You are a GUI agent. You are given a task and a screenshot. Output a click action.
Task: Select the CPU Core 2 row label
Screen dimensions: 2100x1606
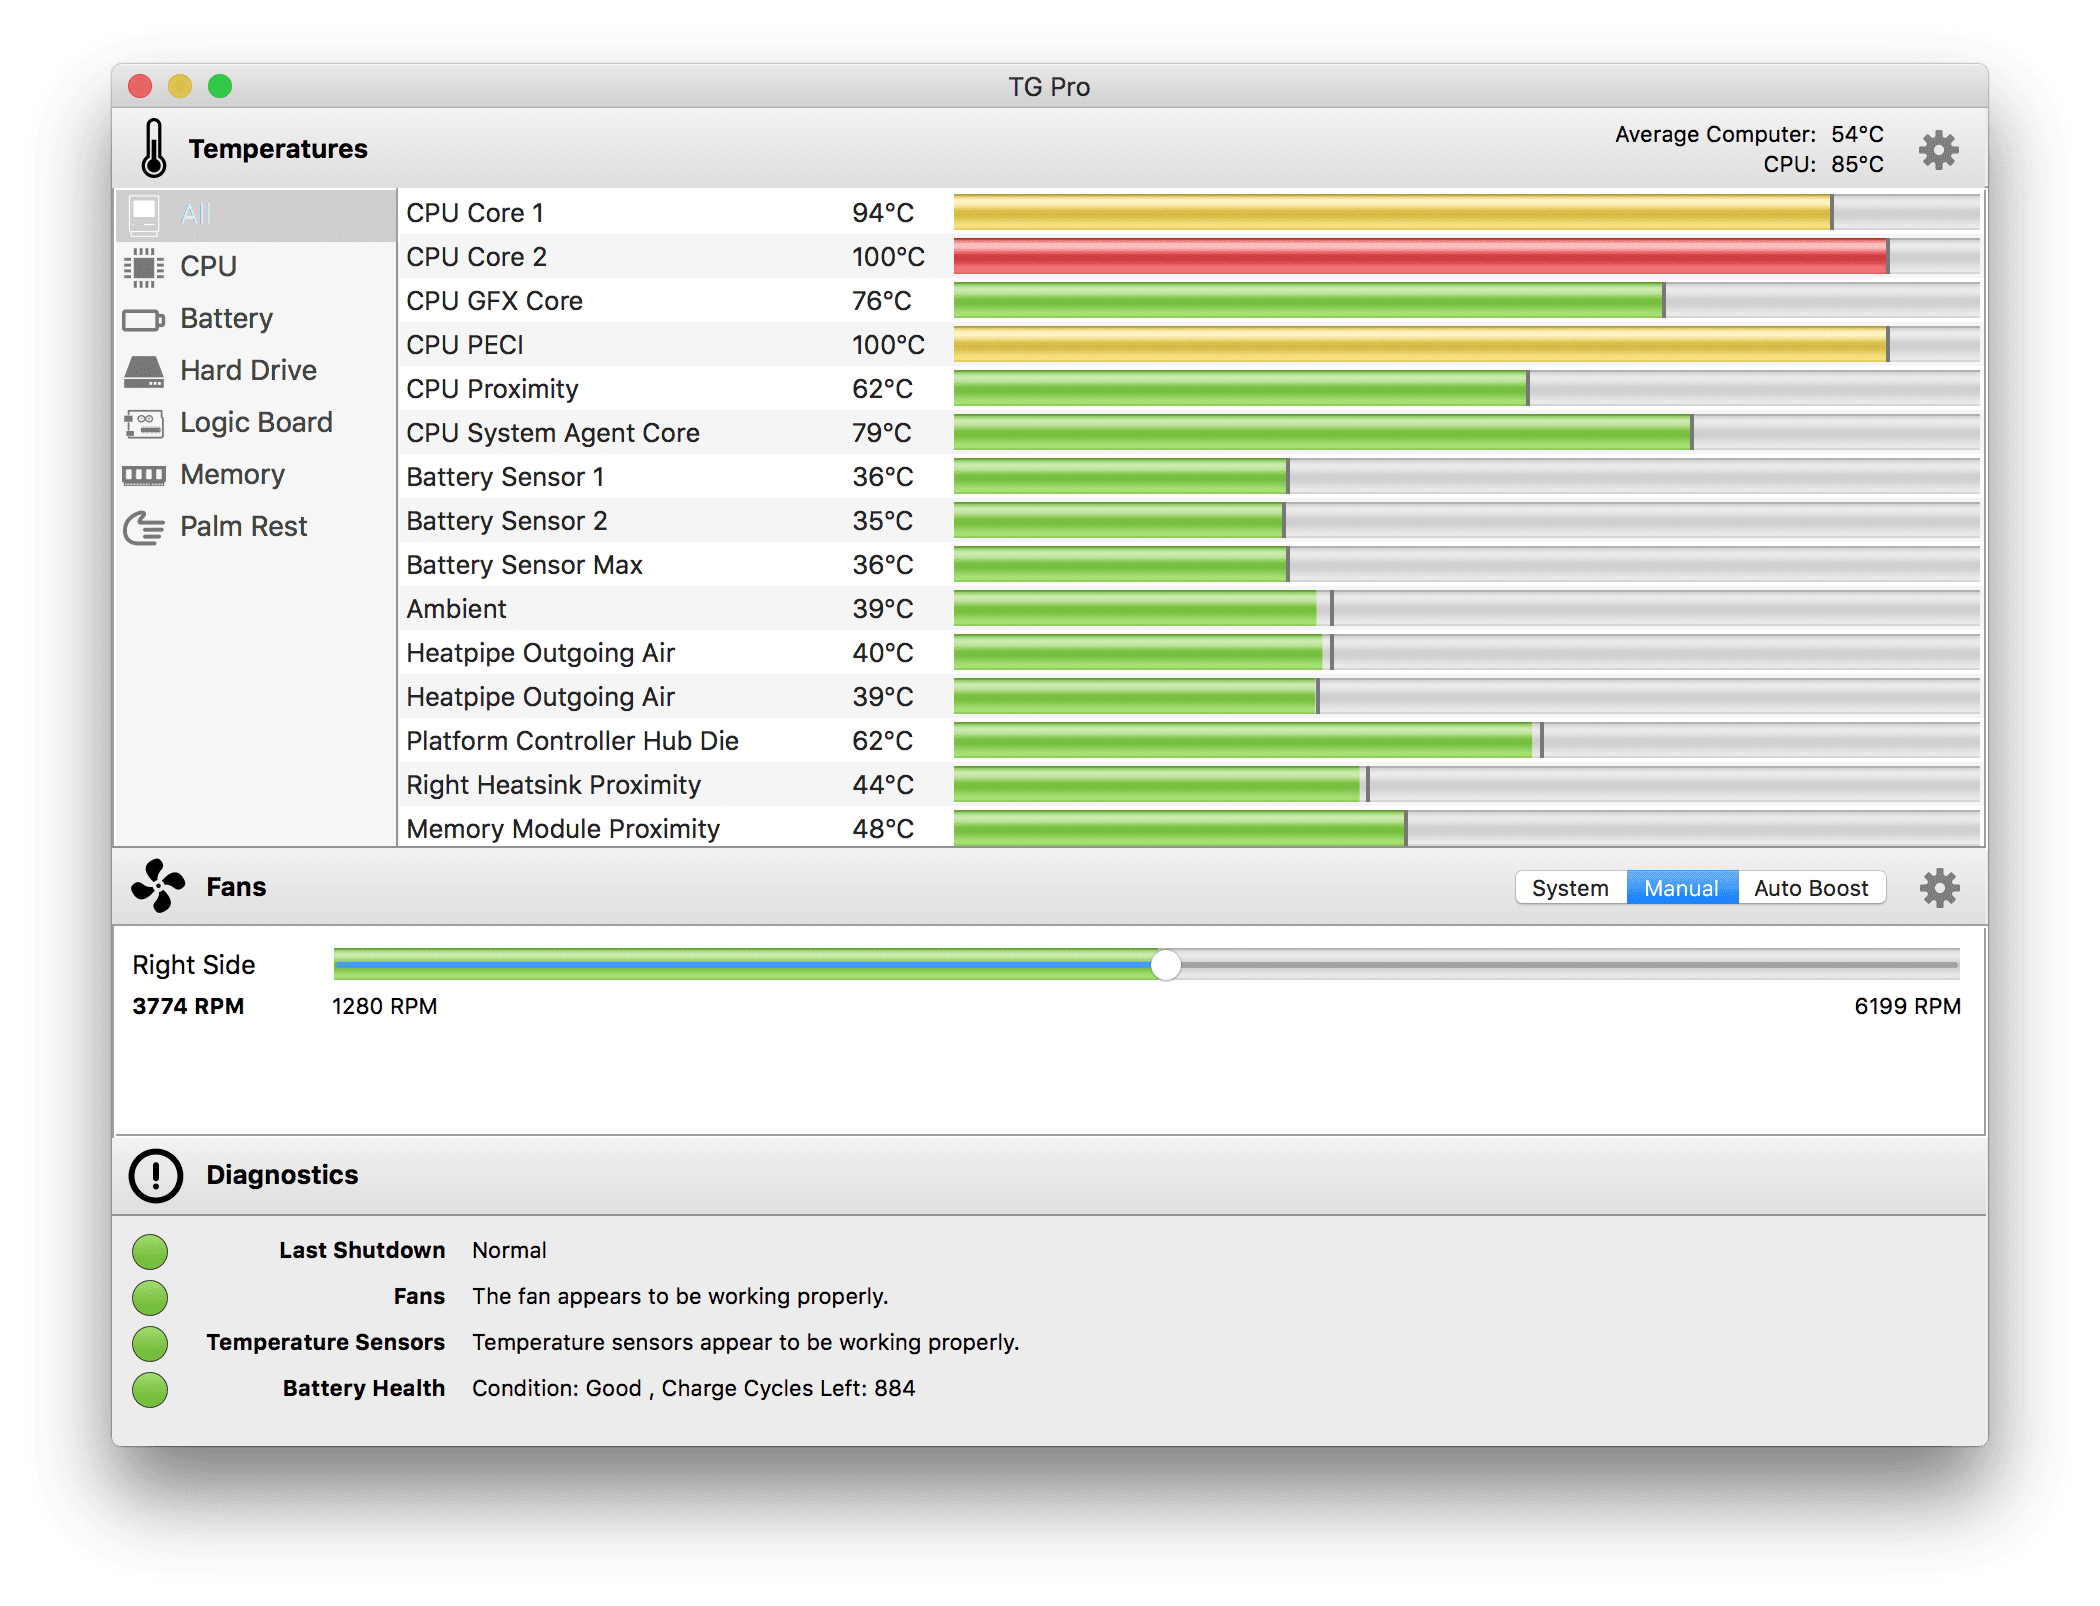pos(477,257)
